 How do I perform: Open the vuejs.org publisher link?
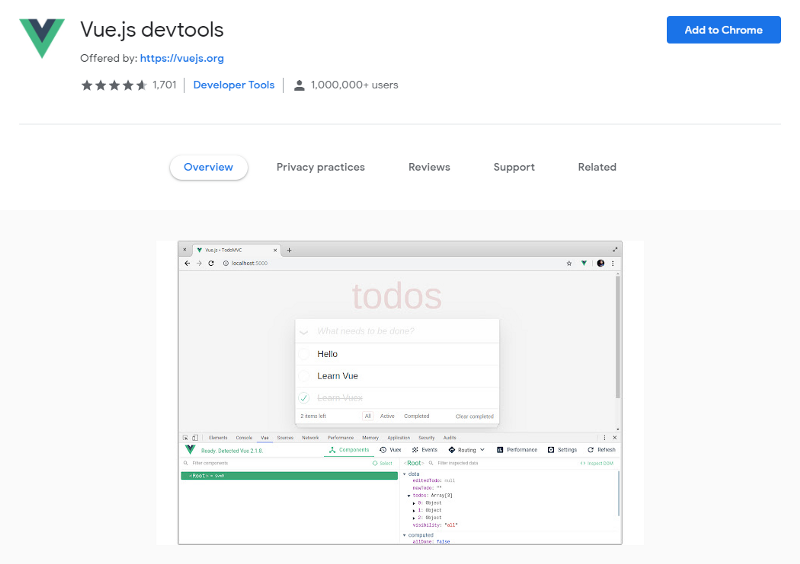pos(182,58)
